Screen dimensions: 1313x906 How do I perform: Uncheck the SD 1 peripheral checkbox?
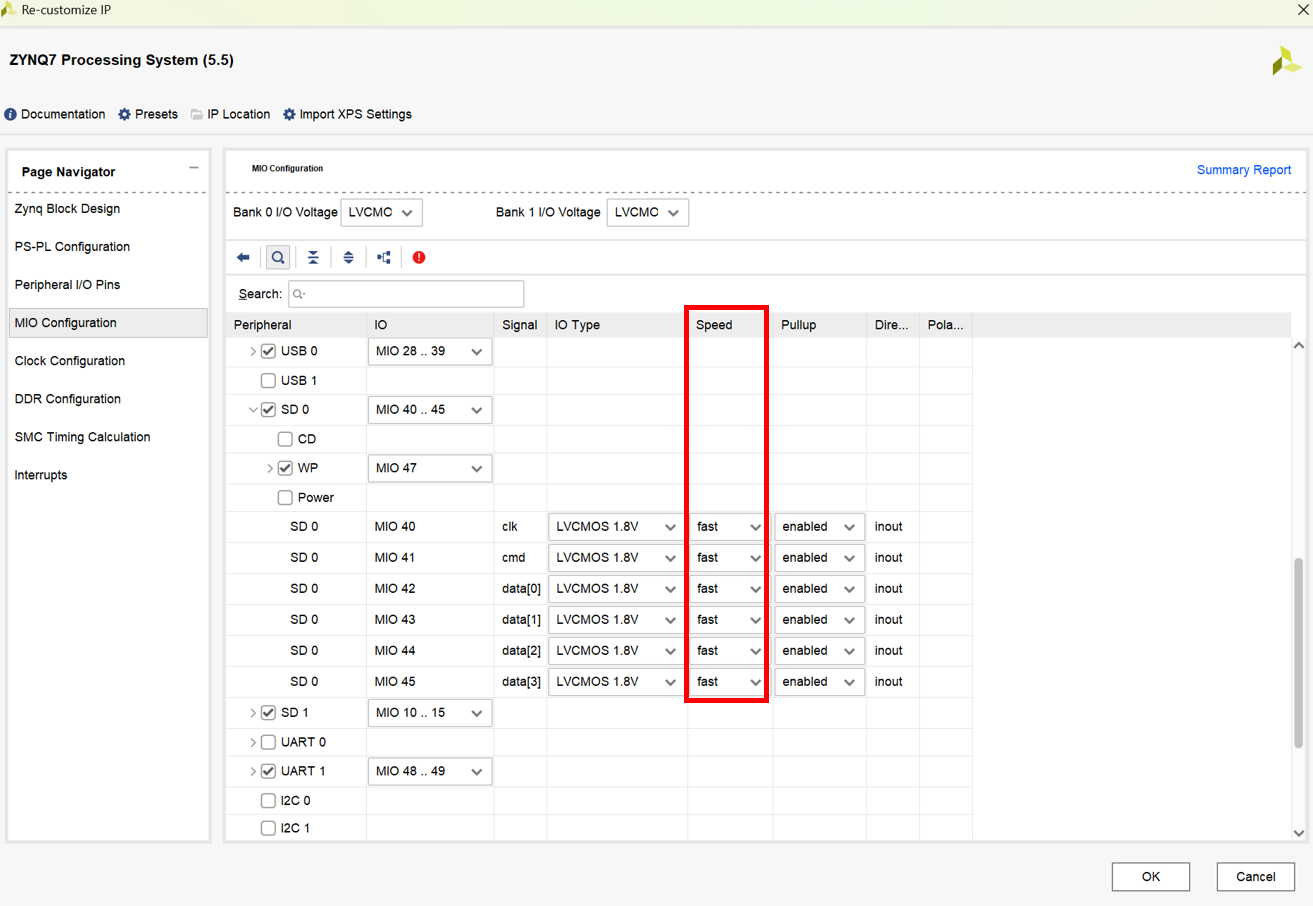click(268, 713)
